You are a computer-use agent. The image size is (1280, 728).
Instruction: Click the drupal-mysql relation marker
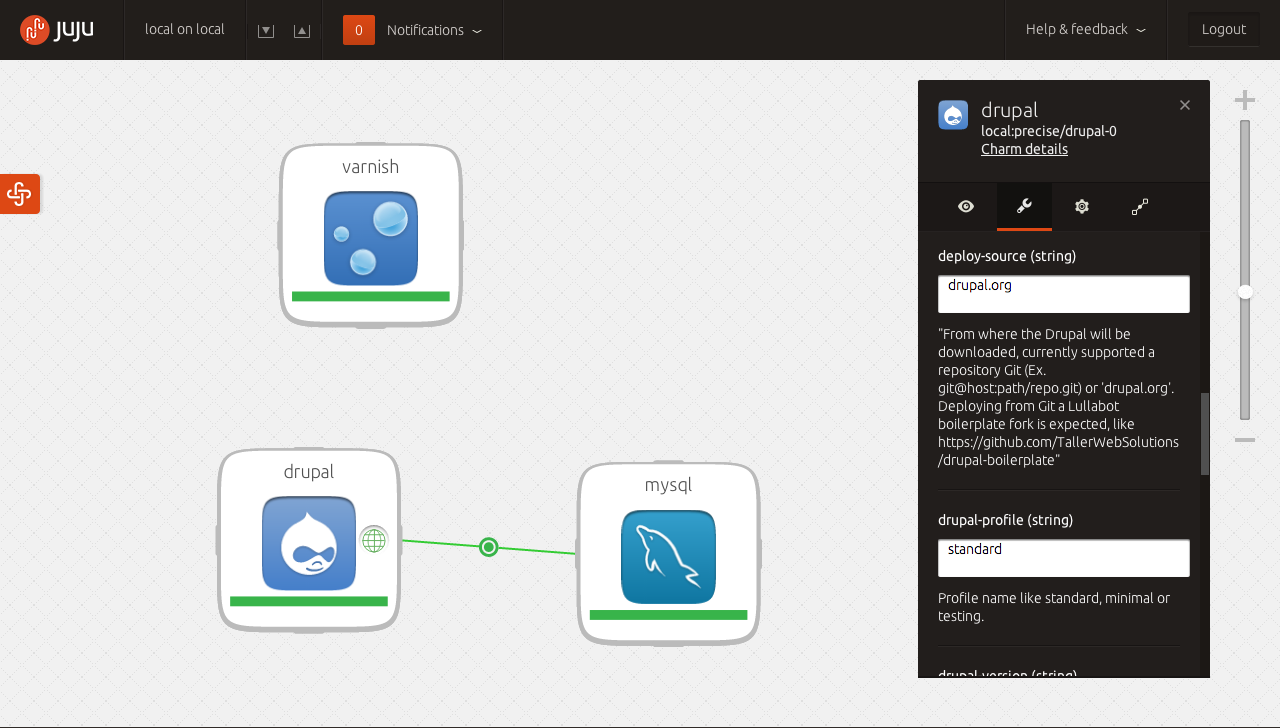[x=488, y=547]
